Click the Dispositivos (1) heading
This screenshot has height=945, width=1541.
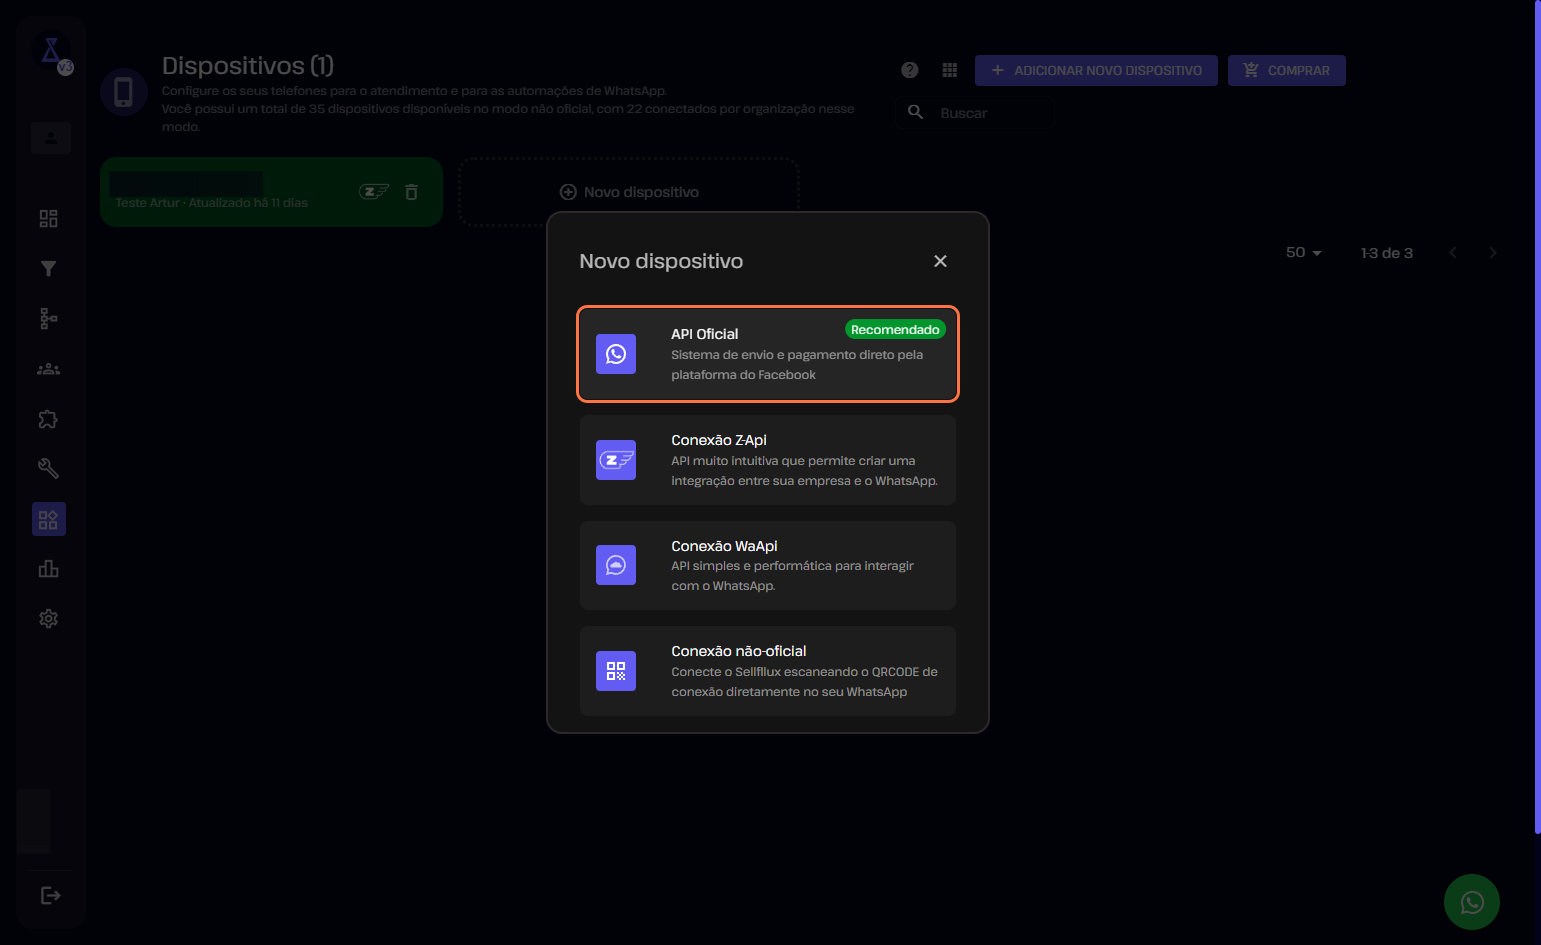[248, 66]
